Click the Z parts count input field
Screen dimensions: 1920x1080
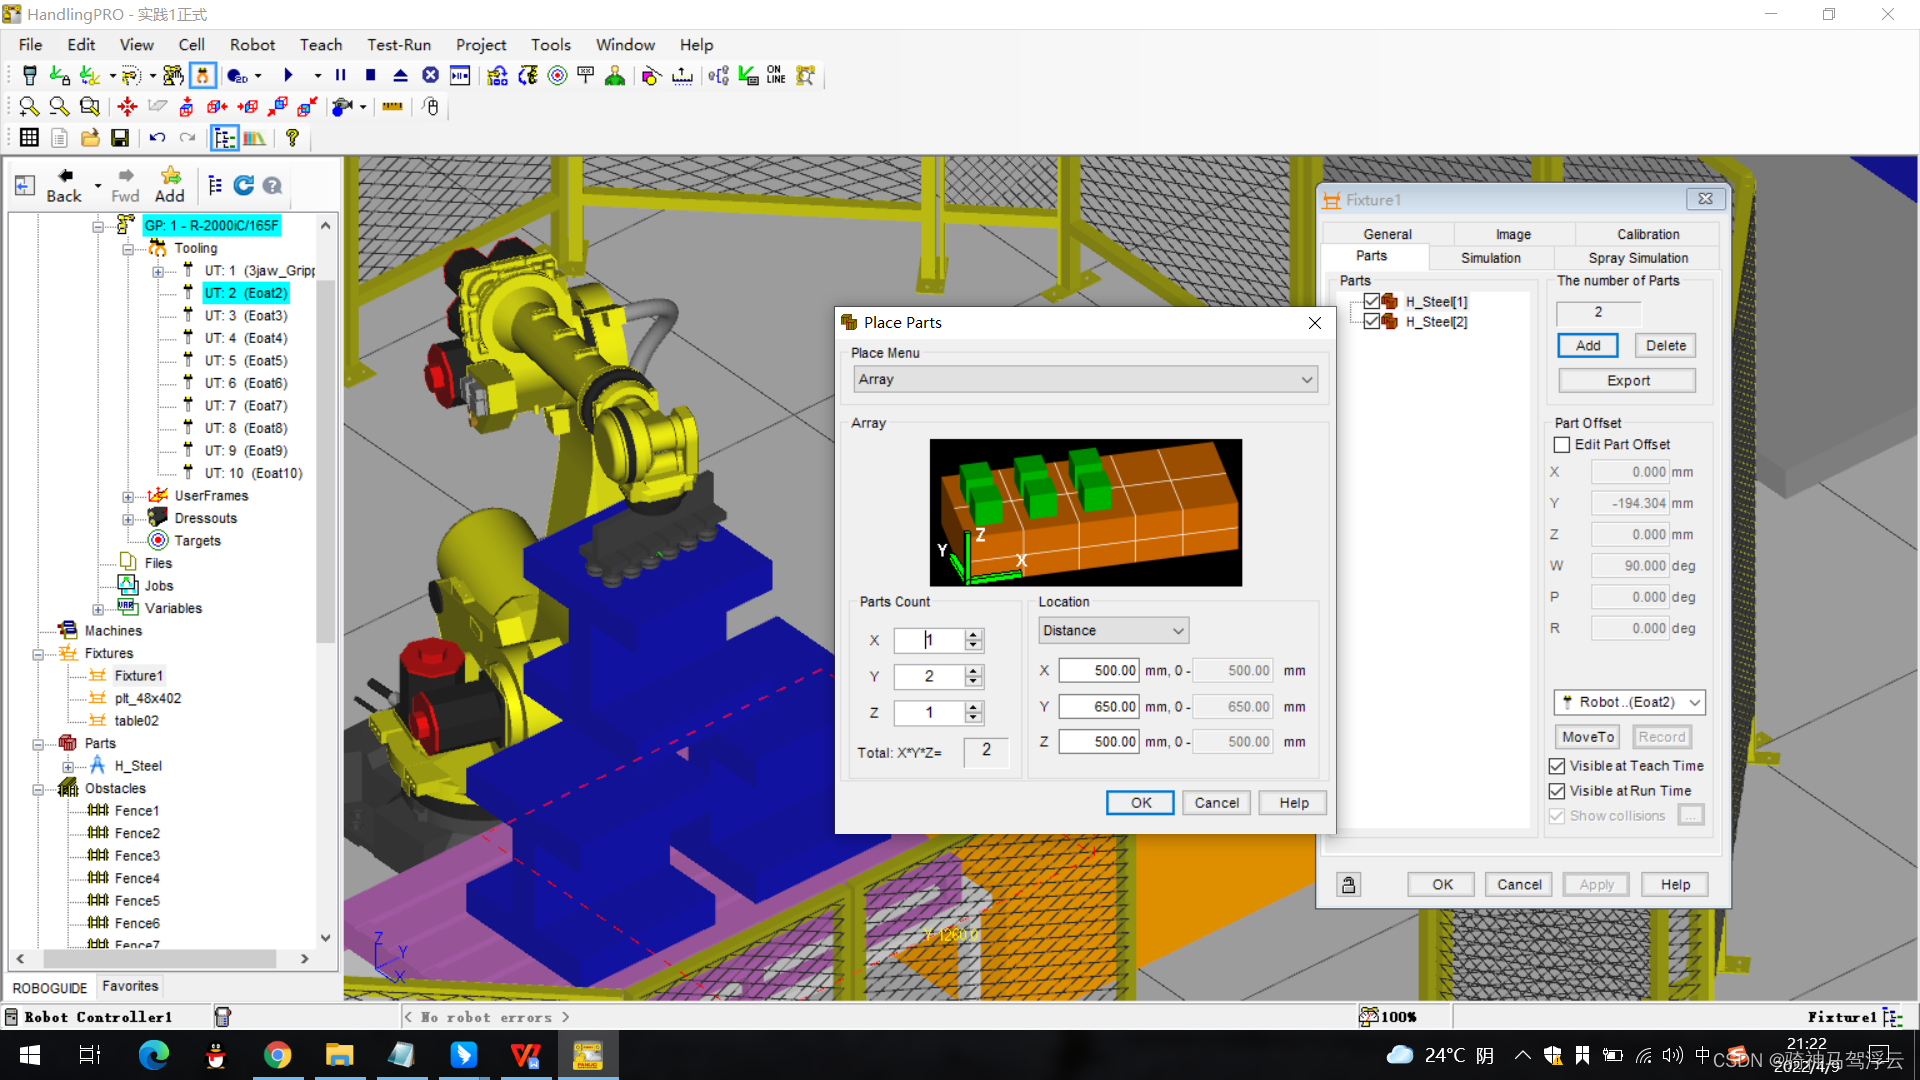click(x=929, y=713)
